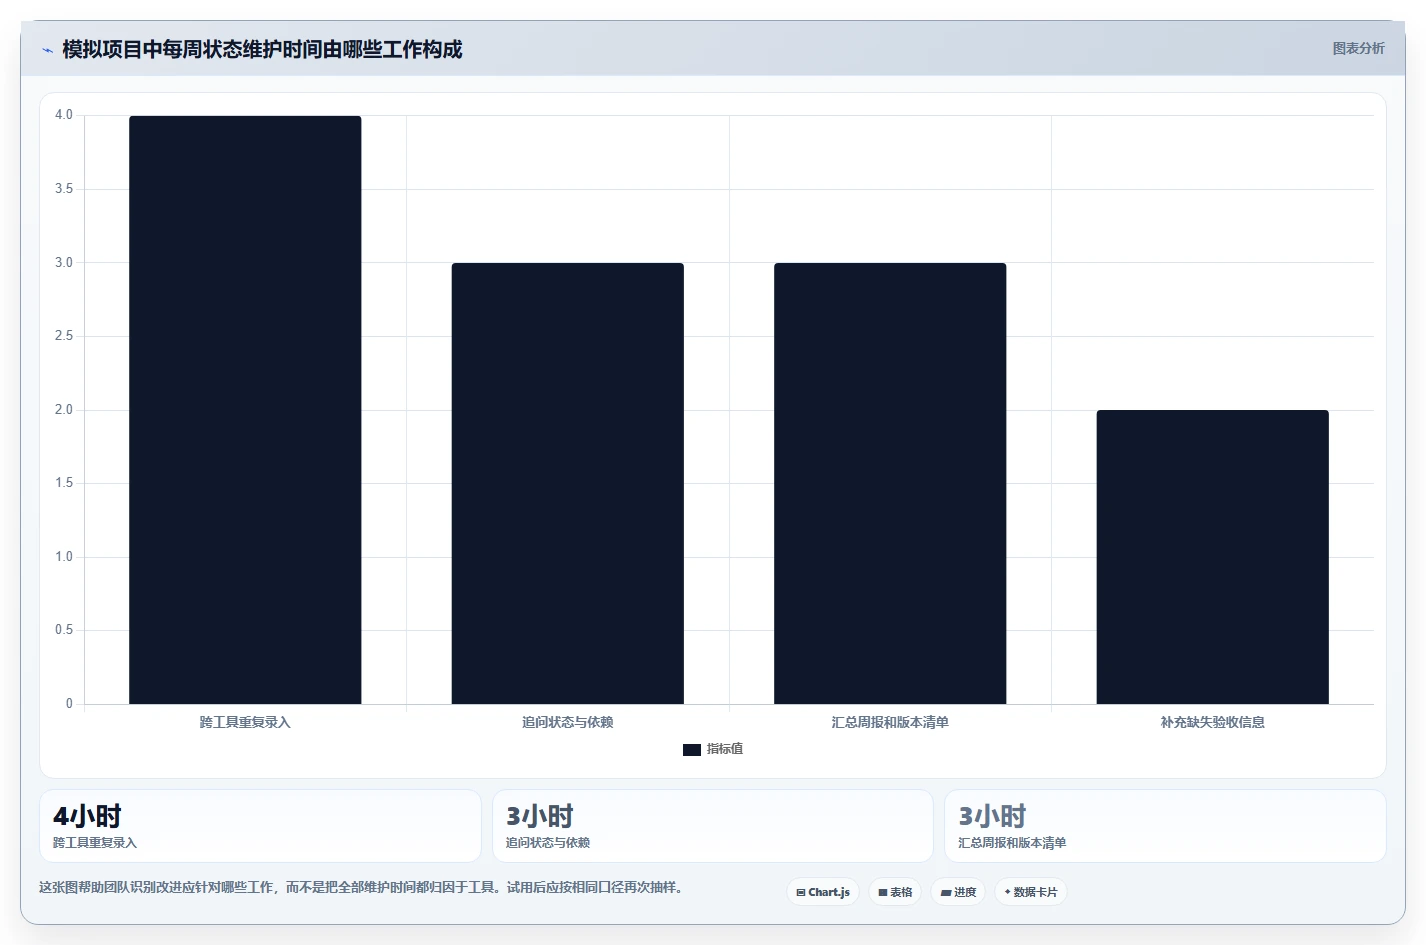Click the 跨工具重复录入 bar in the chart
This screenshot has height=945, width=1426.
(x=245, y=410)
